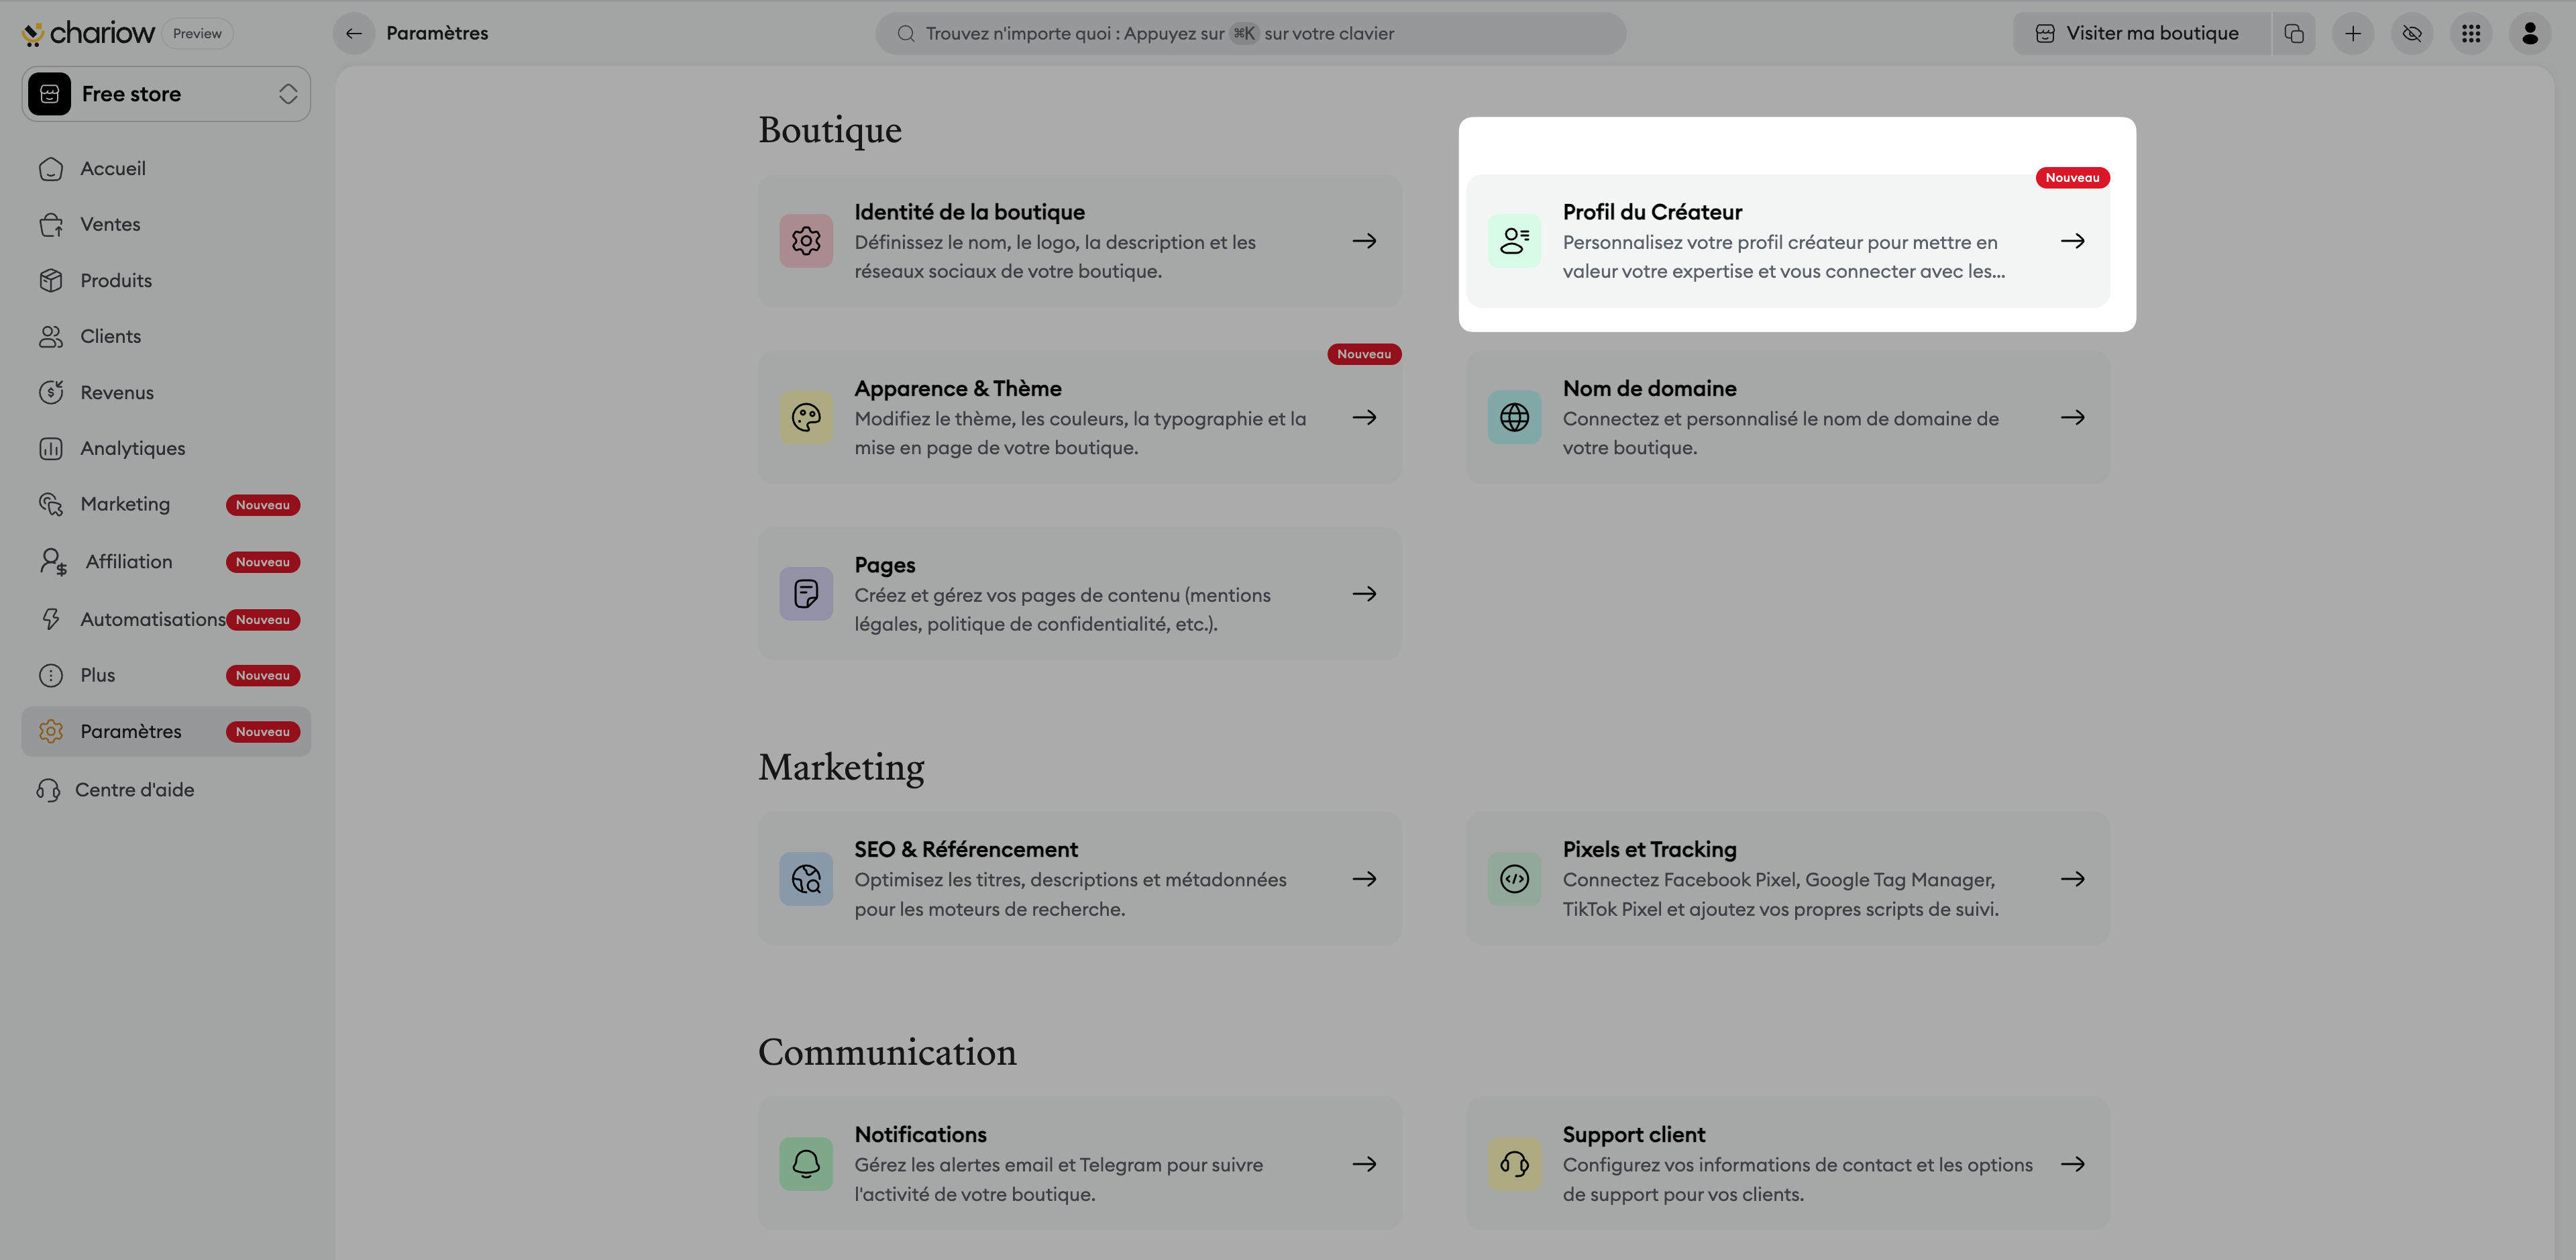
Task: Click the plus icon in top bar
Action: [x=2352, y=33]
